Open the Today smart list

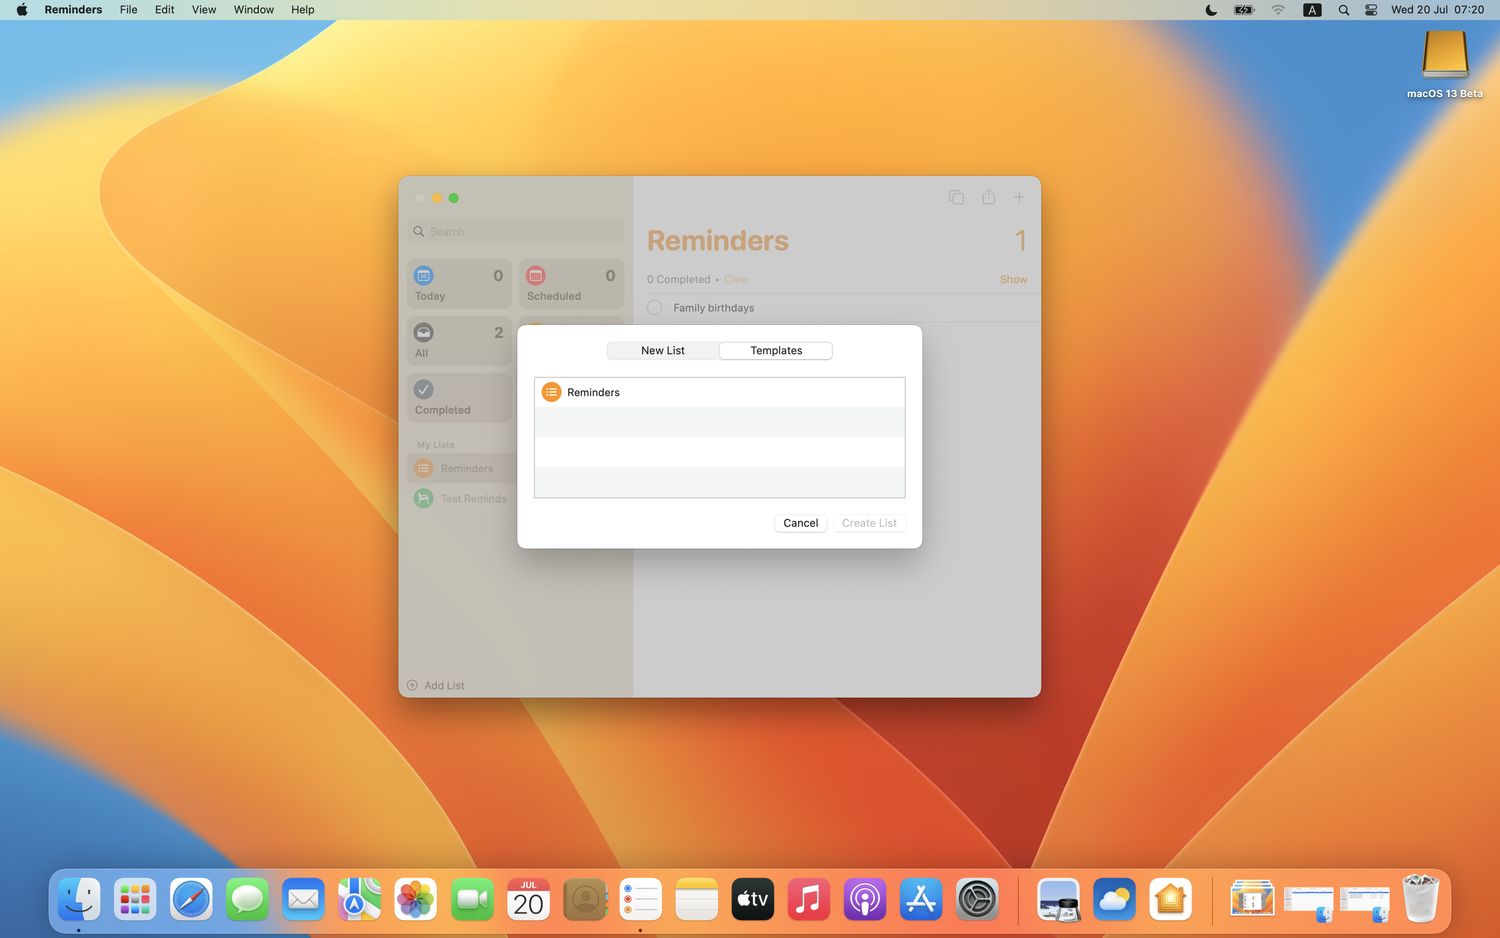459,284
